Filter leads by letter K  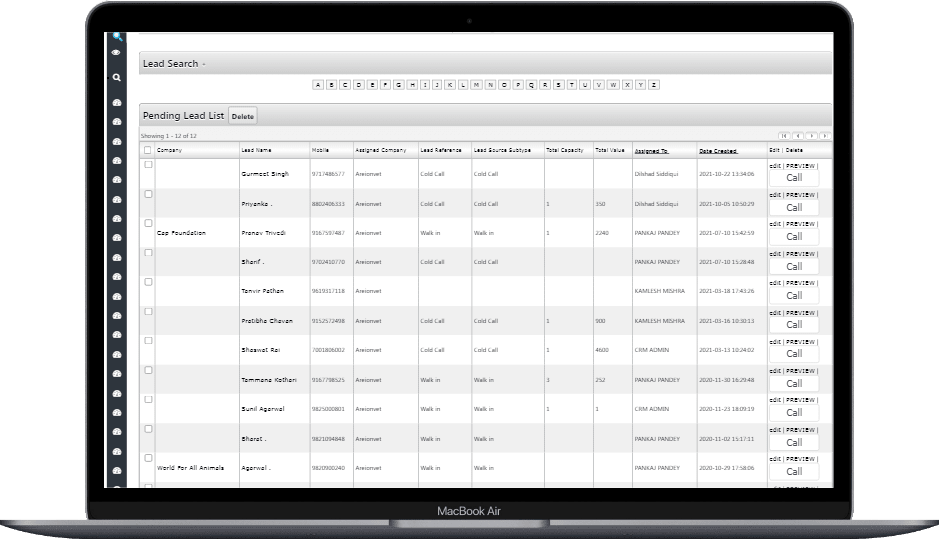tap(450, 85)
